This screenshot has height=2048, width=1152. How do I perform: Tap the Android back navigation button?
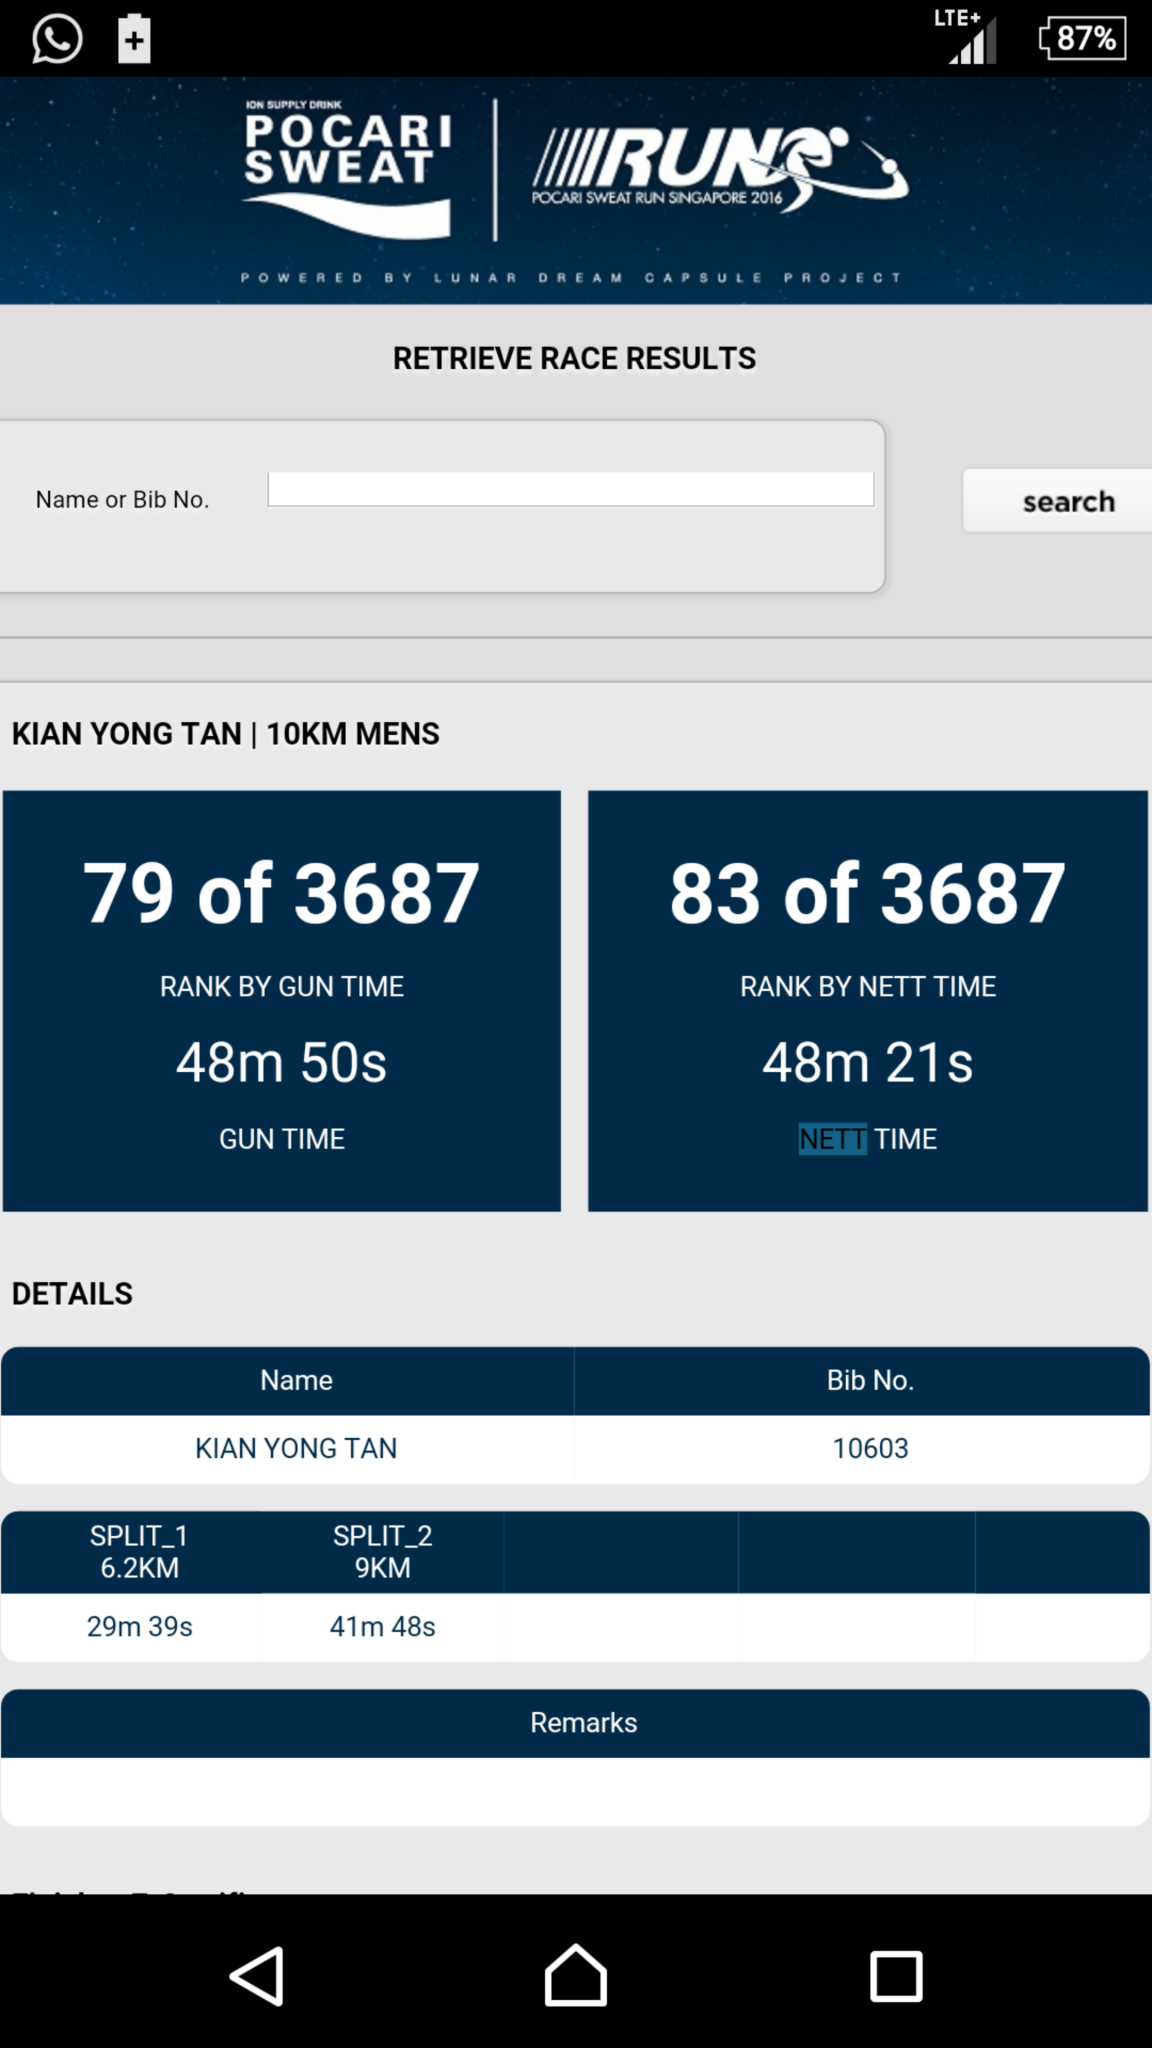point(258,1975)
